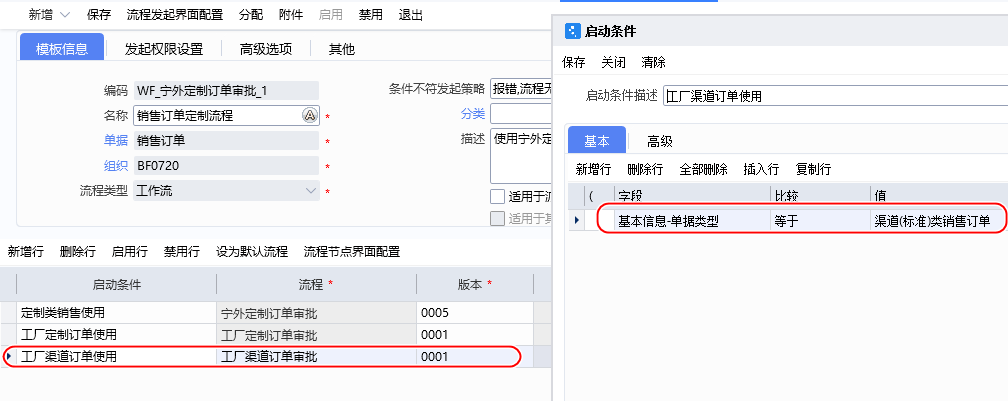Click the 启动条件描述 input field
Image resolution: width=1008 pixels, height=401 pixels.
click(x=830, y=96)
